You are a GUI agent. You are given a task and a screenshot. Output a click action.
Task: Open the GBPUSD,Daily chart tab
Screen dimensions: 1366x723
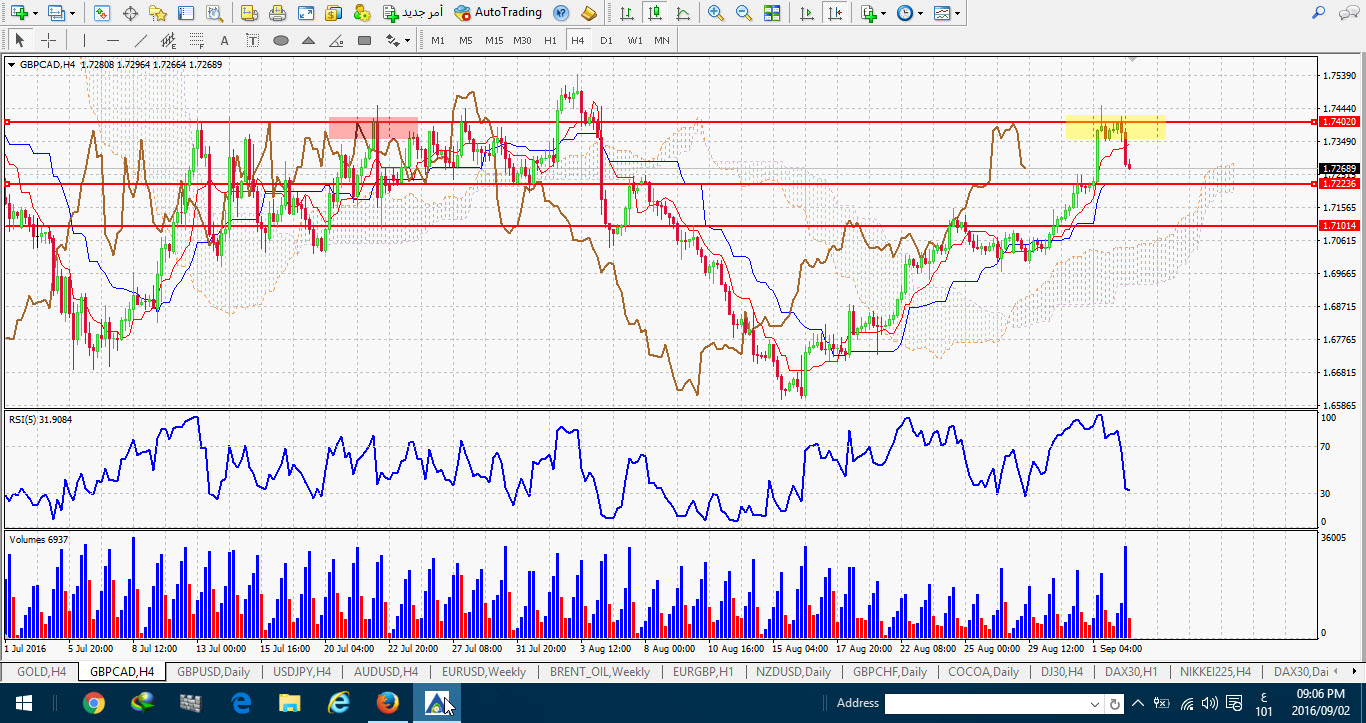(x=213, y=672)
